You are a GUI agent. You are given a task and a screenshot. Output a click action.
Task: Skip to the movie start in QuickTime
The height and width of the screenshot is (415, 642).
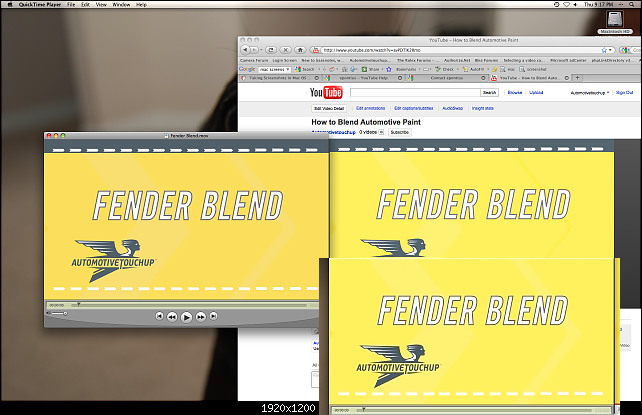point(159,316)
